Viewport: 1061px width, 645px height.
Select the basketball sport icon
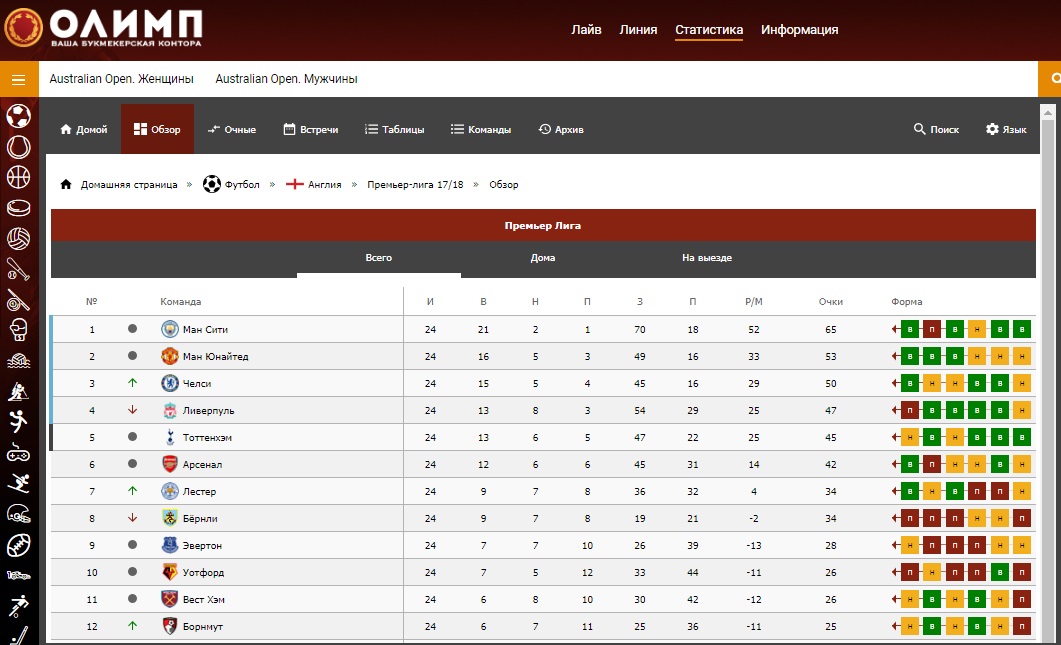[x=18, y=177]
